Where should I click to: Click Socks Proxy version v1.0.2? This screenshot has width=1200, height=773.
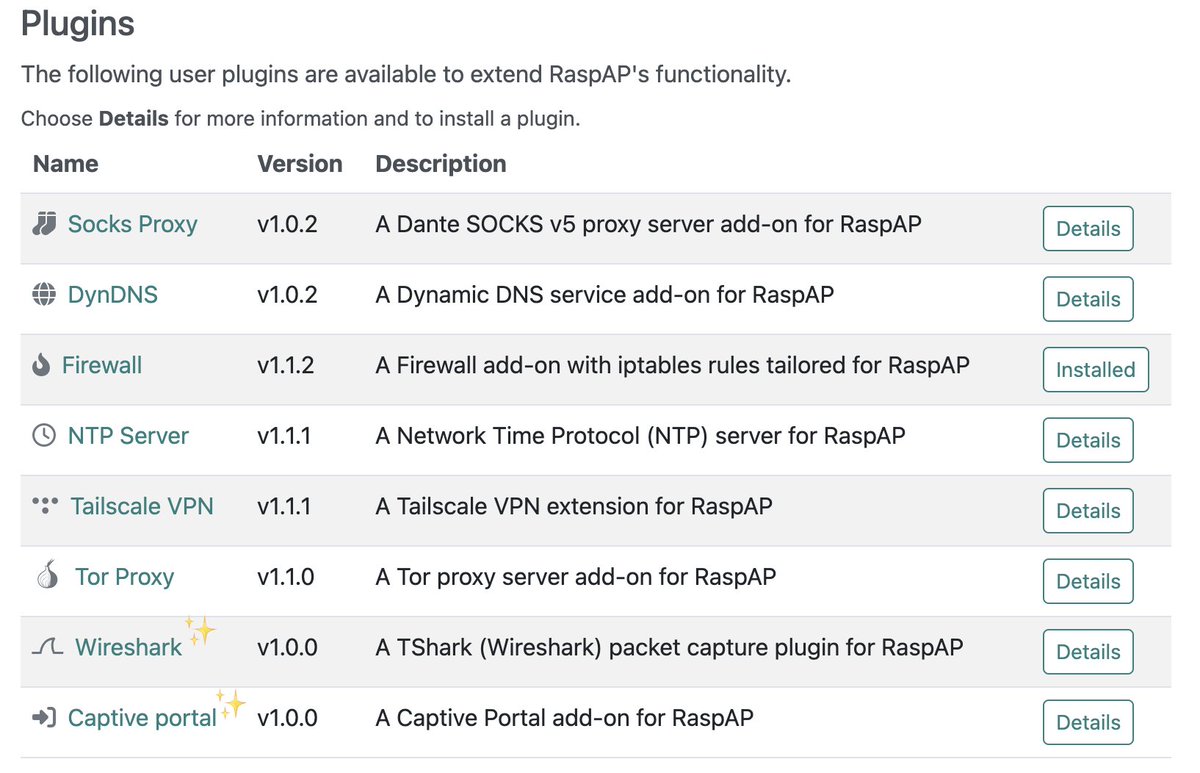coord(287,224)
